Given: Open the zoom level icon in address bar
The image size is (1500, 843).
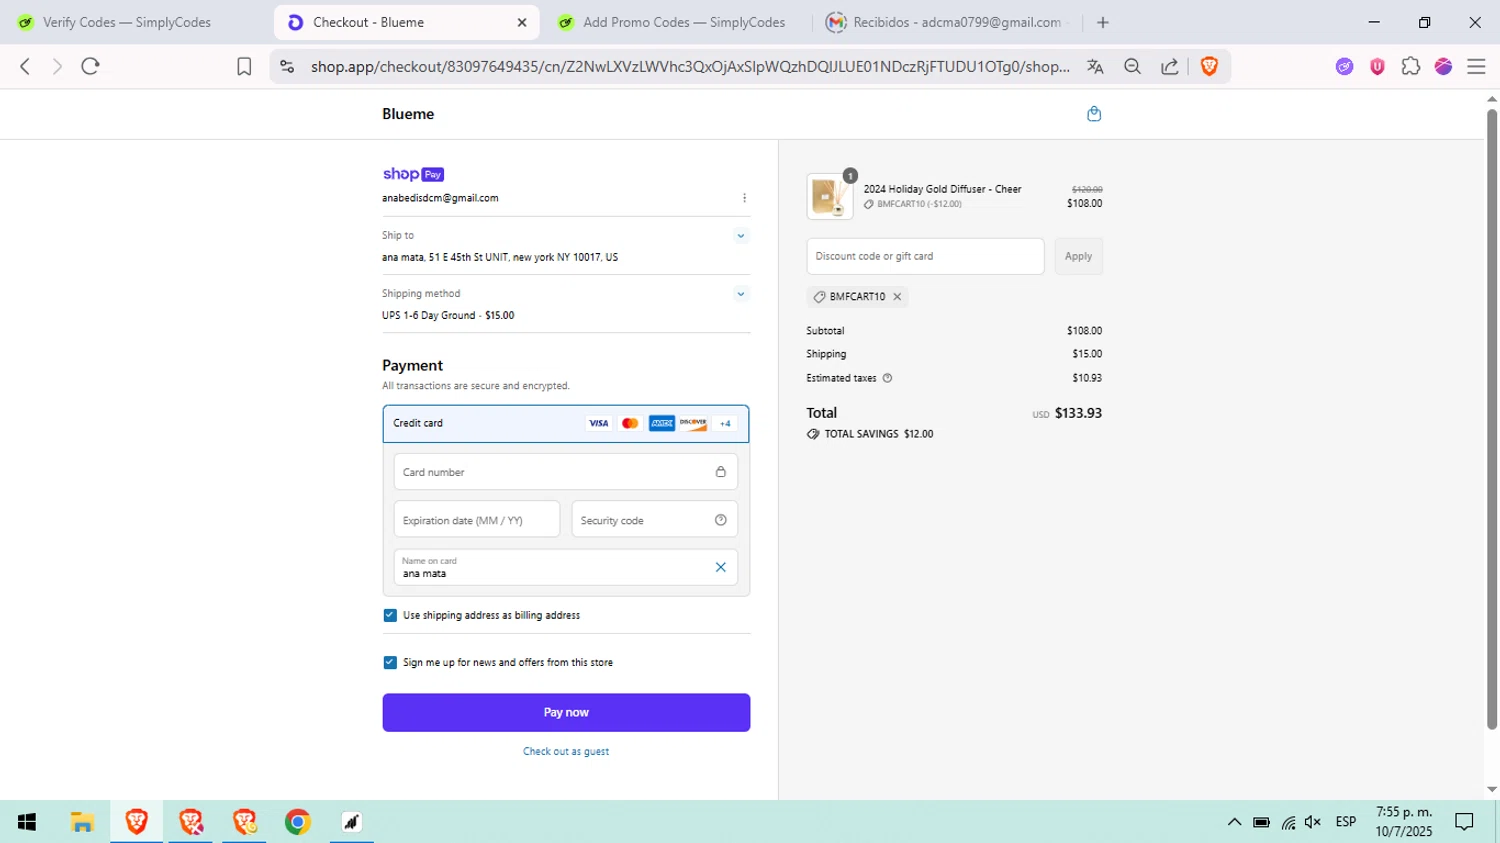Looking at the screenshot, I should click(x=1132, y=67).
